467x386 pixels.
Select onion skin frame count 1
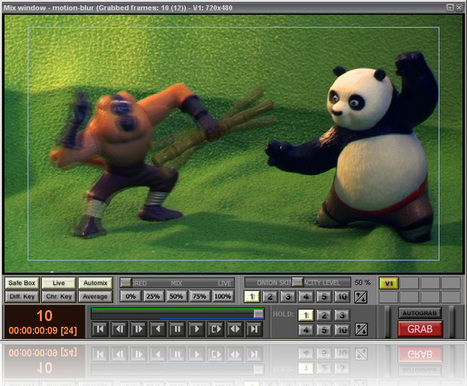[252, 296]
